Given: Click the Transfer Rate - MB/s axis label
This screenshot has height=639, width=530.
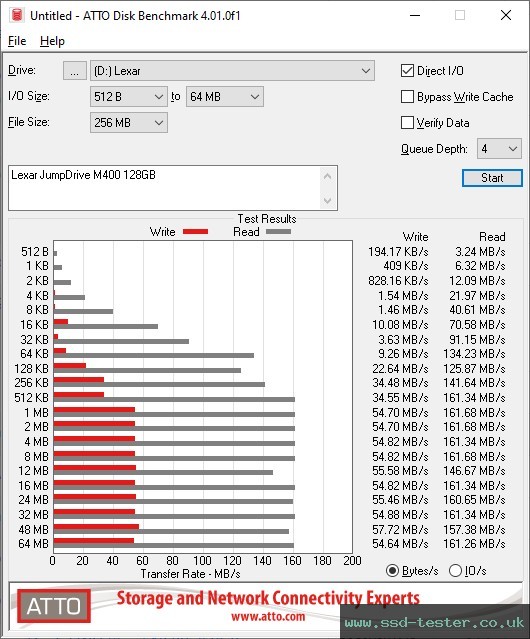Looking at the screenshot, I should click(x=190, y=574).
